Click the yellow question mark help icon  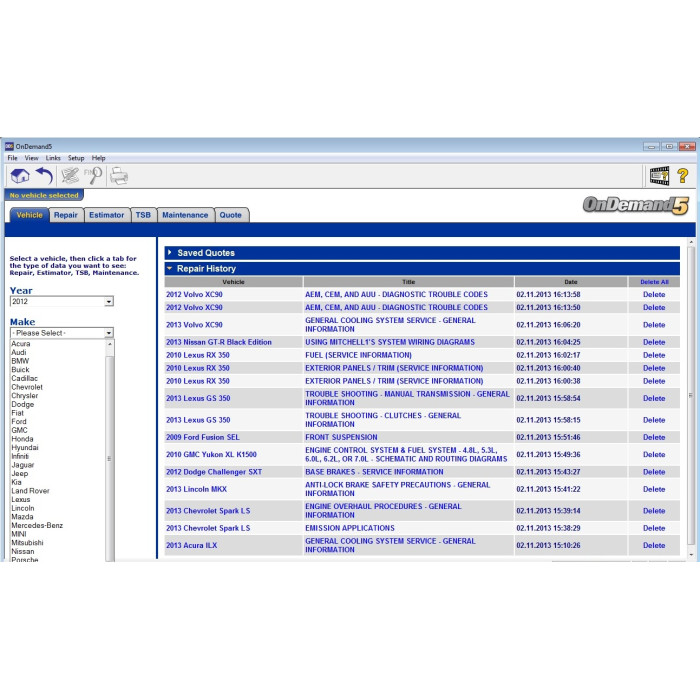tap(682, 175)
